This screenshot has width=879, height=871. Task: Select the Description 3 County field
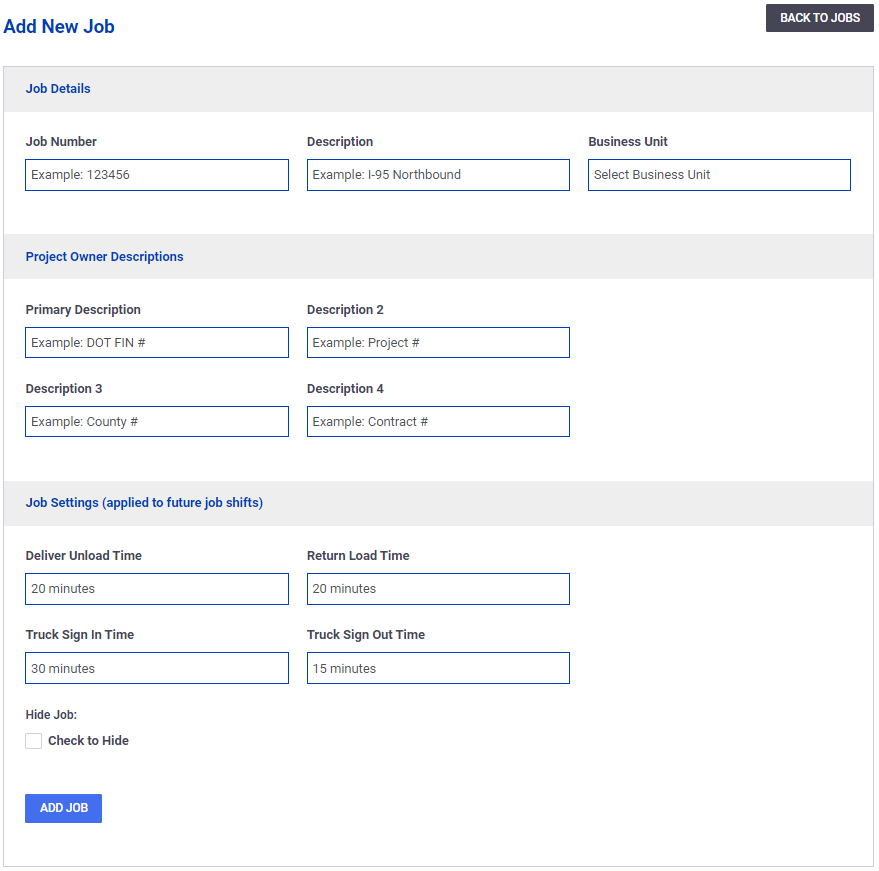pos(157,421)
